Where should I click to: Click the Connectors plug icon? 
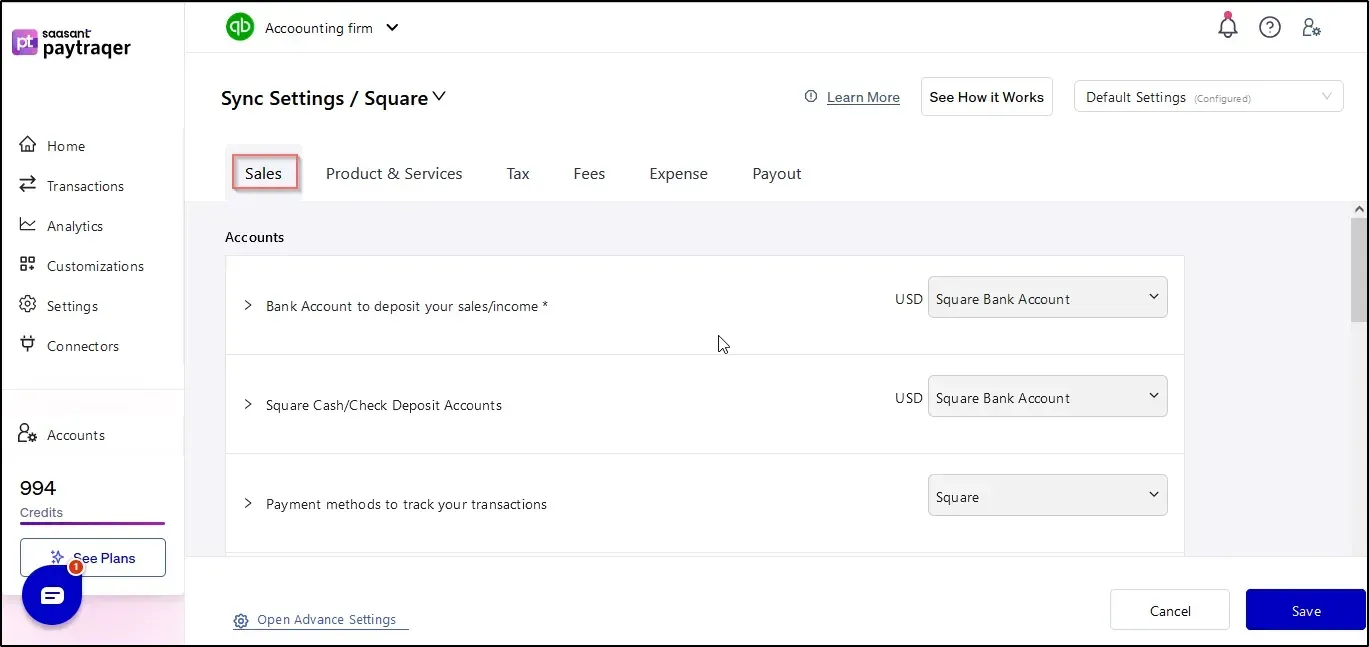click(x=28, y=345)
